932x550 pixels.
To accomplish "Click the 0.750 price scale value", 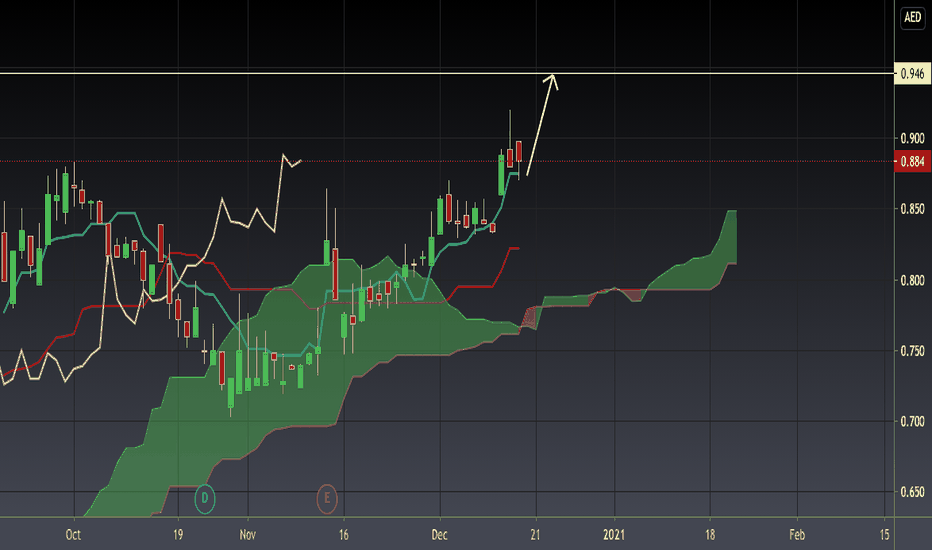I will click(x=912, y=351).
